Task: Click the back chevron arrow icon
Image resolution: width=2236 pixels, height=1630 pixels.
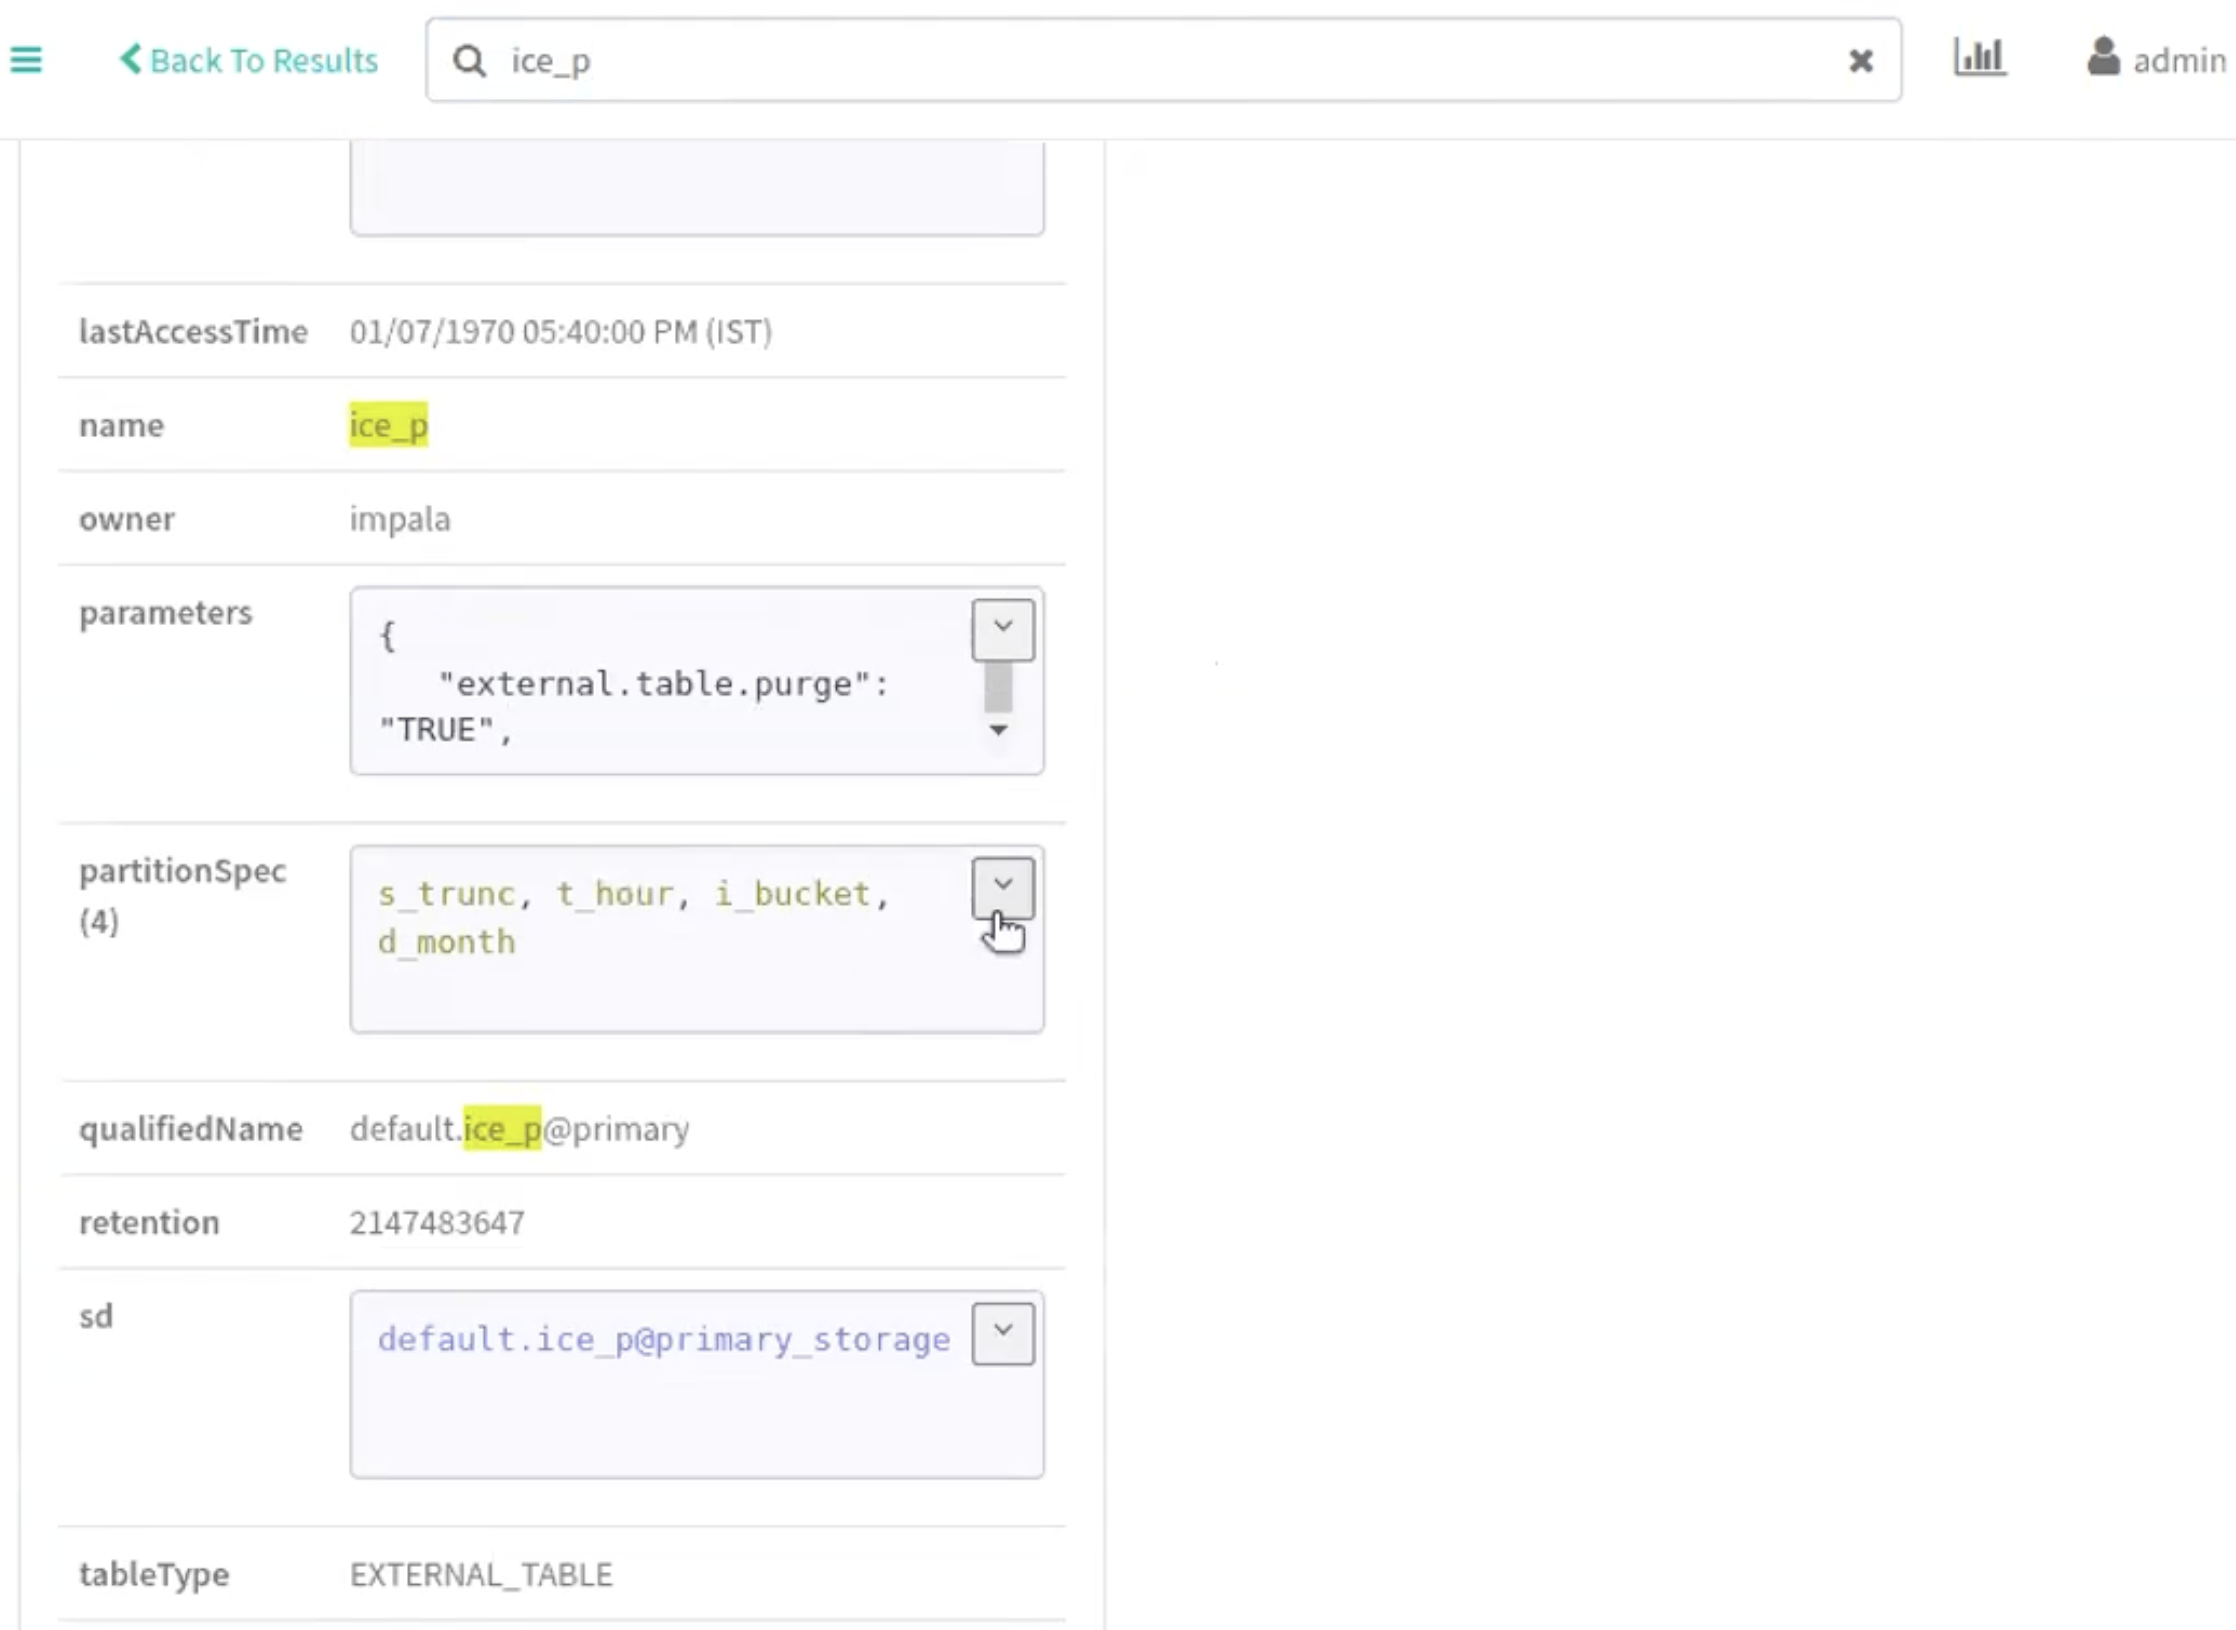Action: [x=130, y=59]
